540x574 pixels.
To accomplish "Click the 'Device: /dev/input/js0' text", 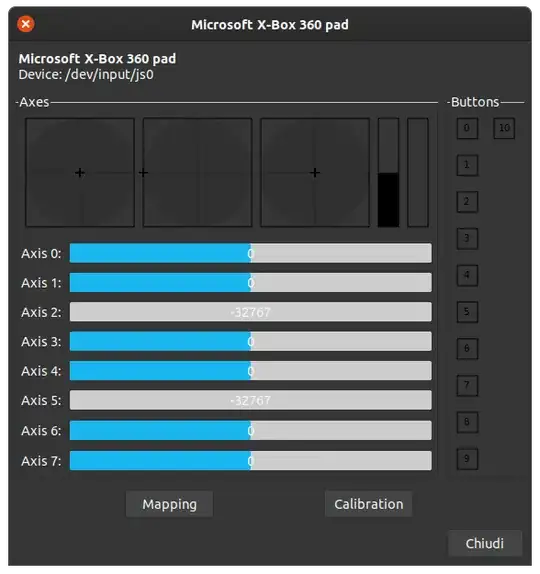I will (x=86, y=75).
